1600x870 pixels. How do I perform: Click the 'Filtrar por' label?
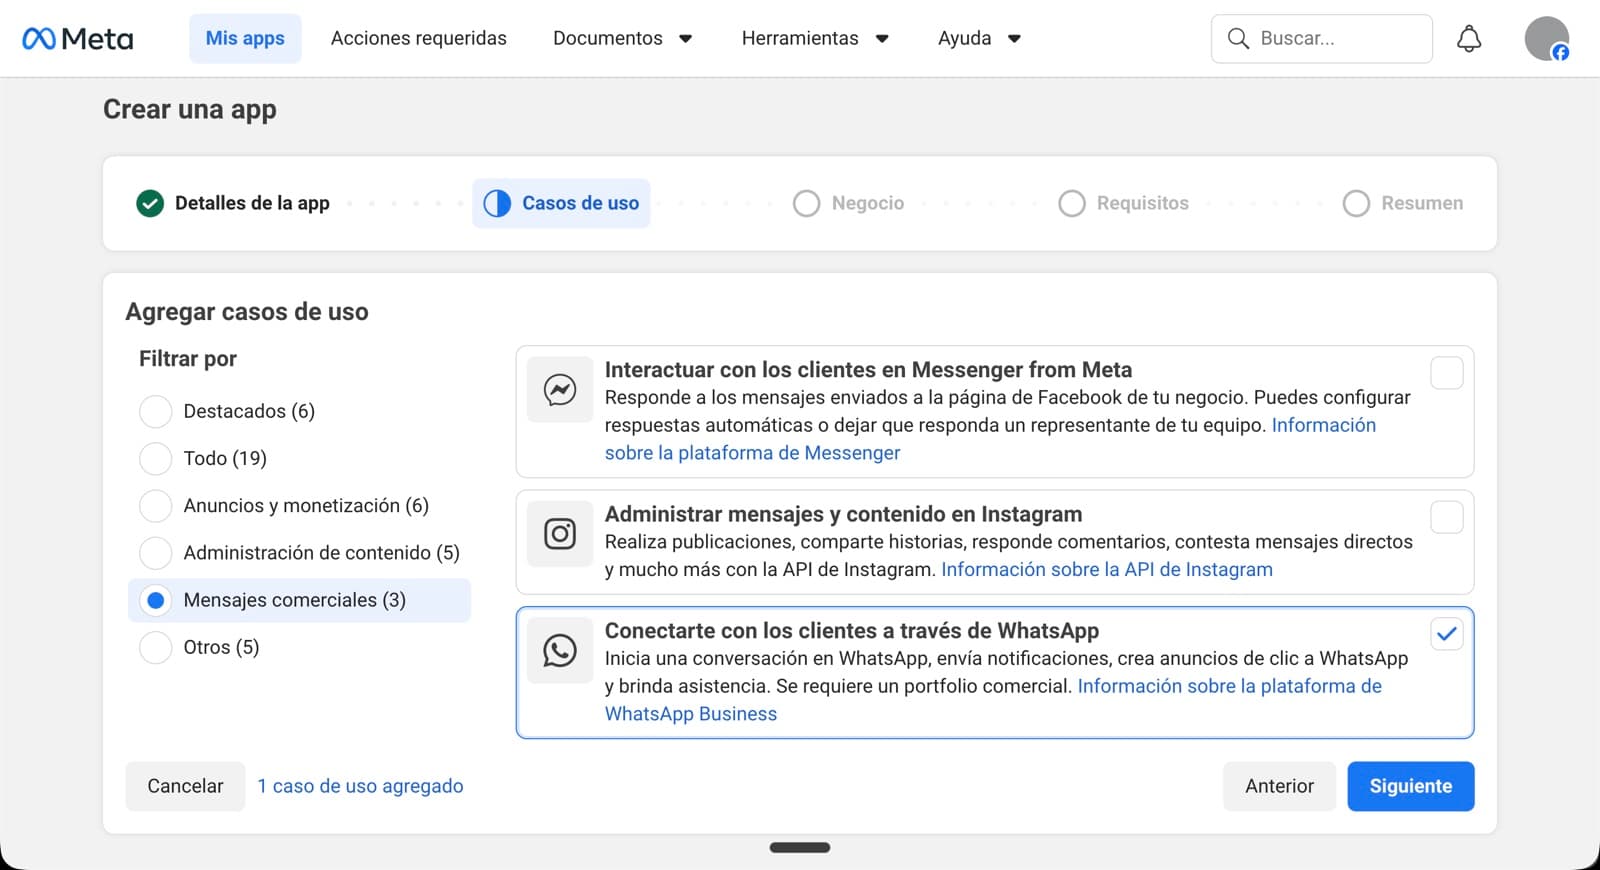click(188, 359)
